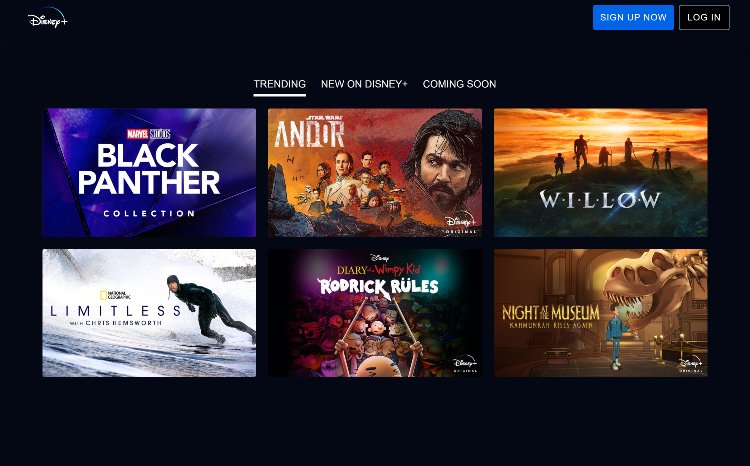Open the Andor series tile

tap(375, 173)
